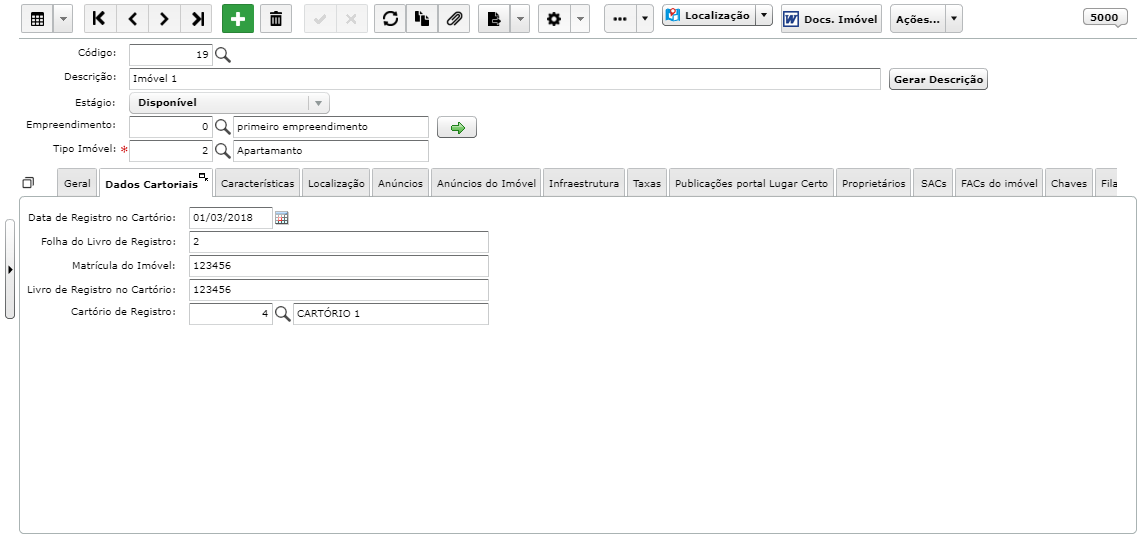1141x539 pixels.
Task: Open the FACs do imóvel tab
Action: (x=999, y=183)
